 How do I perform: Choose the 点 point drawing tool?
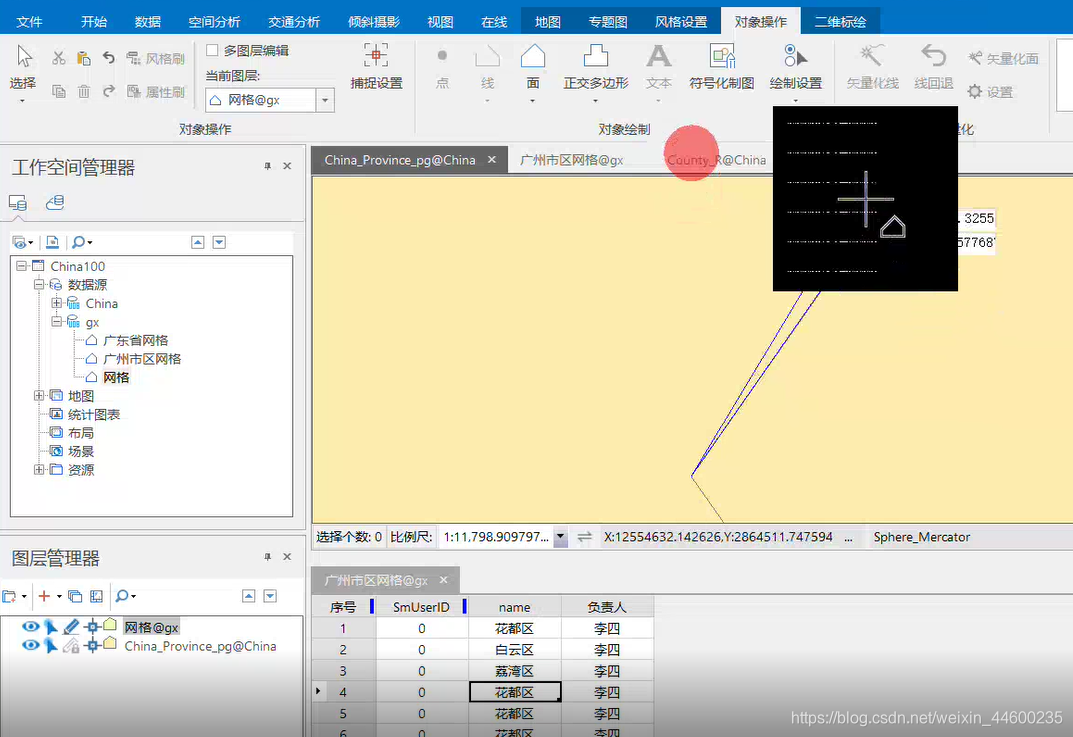coord(443,68)
